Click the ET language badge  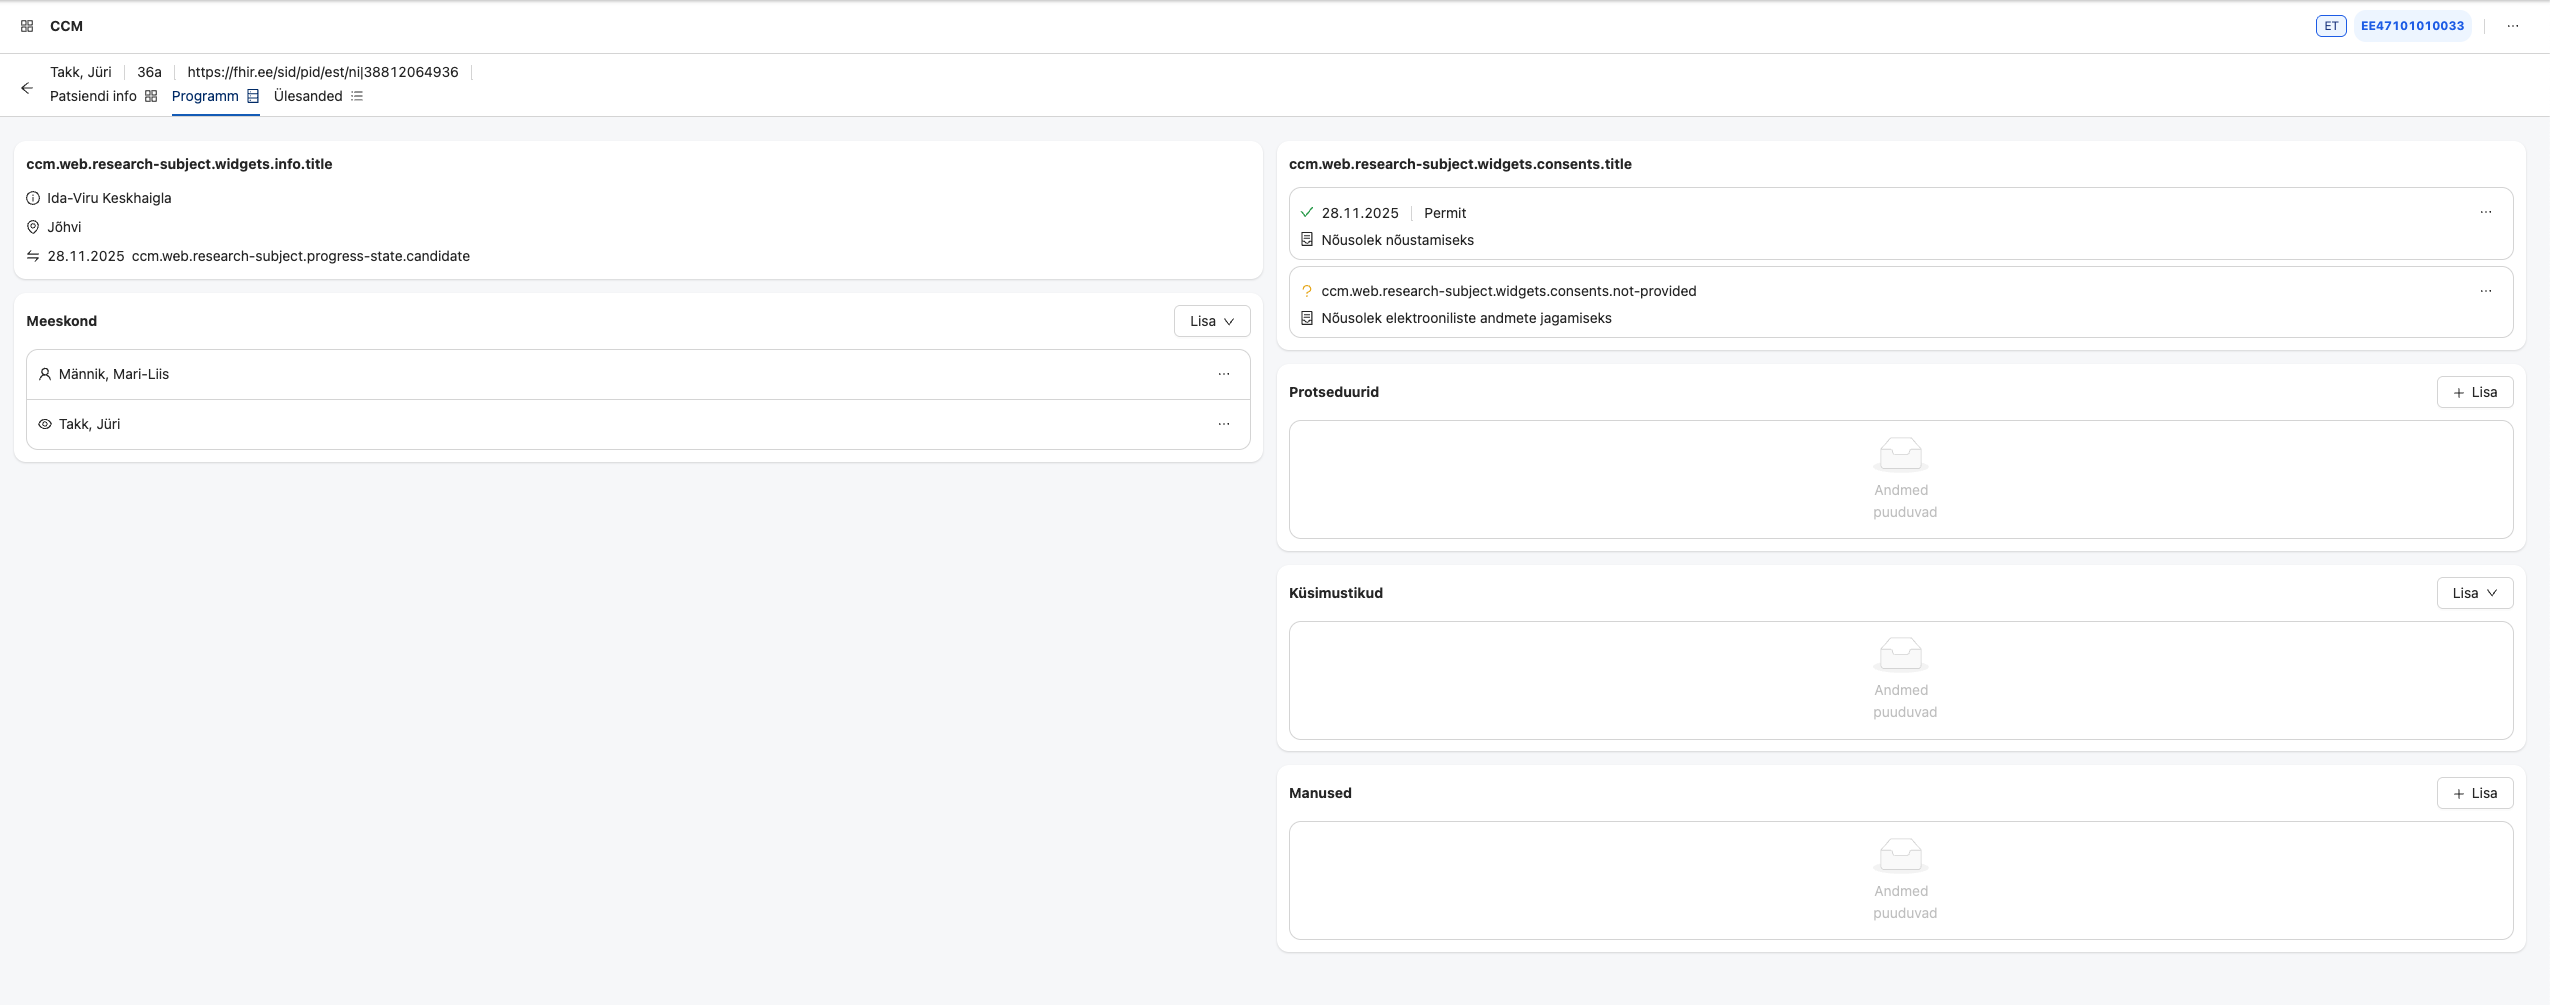[x=2330, y=25]
